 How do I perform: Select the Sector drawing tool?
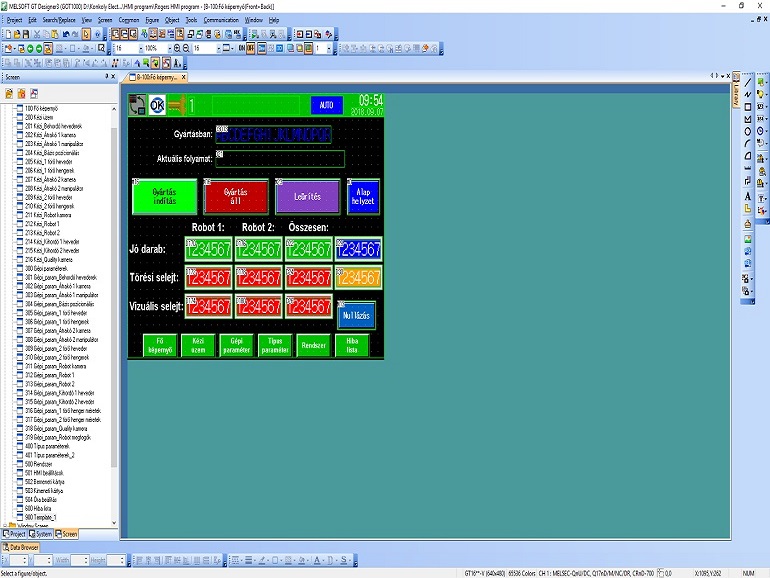tap(747, 156)
